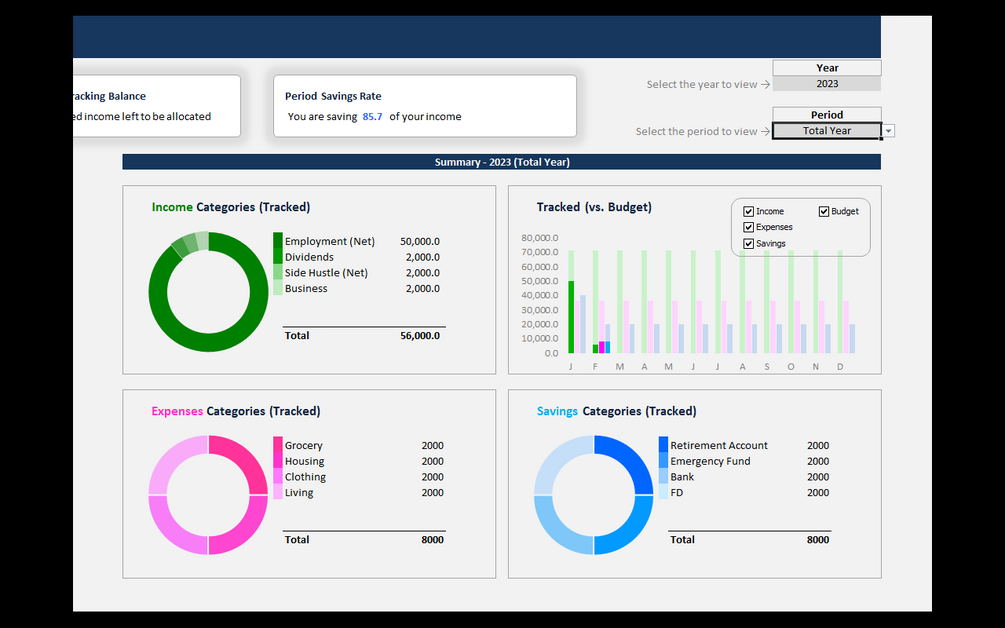The width and height of the screenshot is (1005, 628).
Task: Click the Summary - 2023 header bar
Action: click(x=502, y=161)
